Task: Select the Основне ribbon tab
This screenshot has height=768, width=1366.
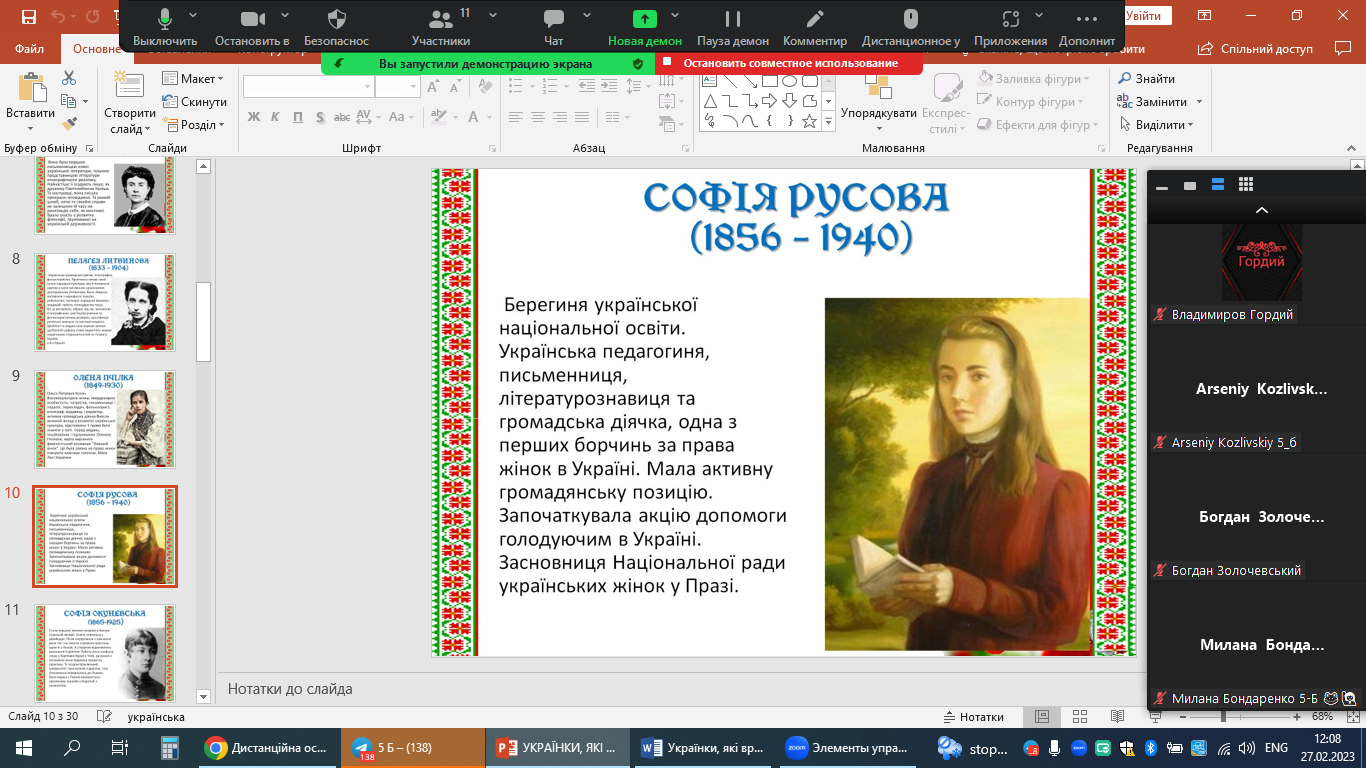Action: (97, 48)
